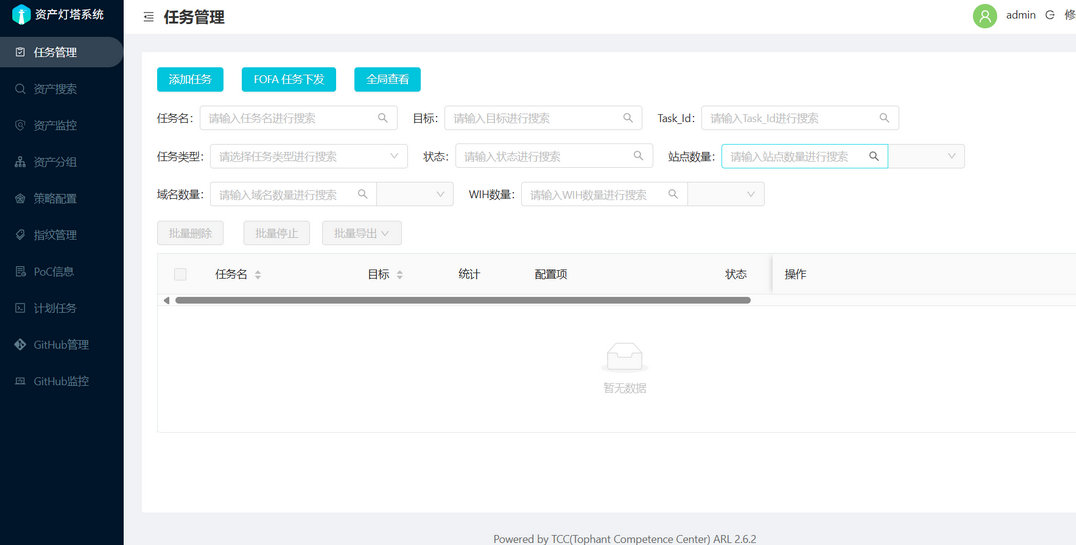Click the 统计 column header
1076x545 pixels.
[x=469, y=275]
